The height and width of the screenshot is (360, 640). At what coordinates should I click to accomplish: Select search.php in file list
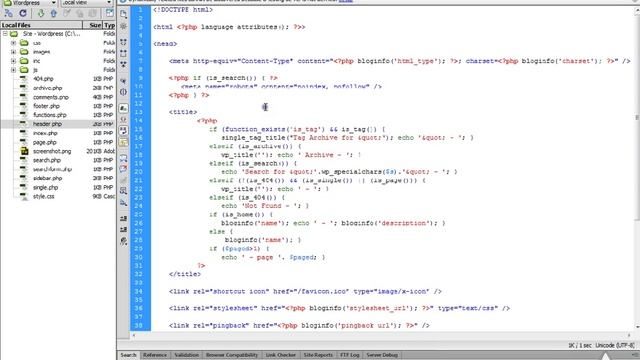(47, 160)
